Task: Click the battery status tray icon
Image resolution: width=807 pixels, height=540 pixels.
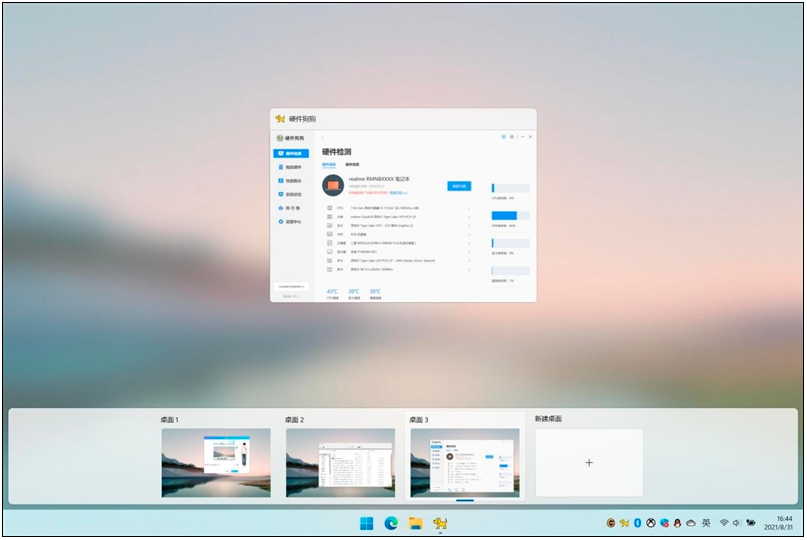Action: point(750,523)
